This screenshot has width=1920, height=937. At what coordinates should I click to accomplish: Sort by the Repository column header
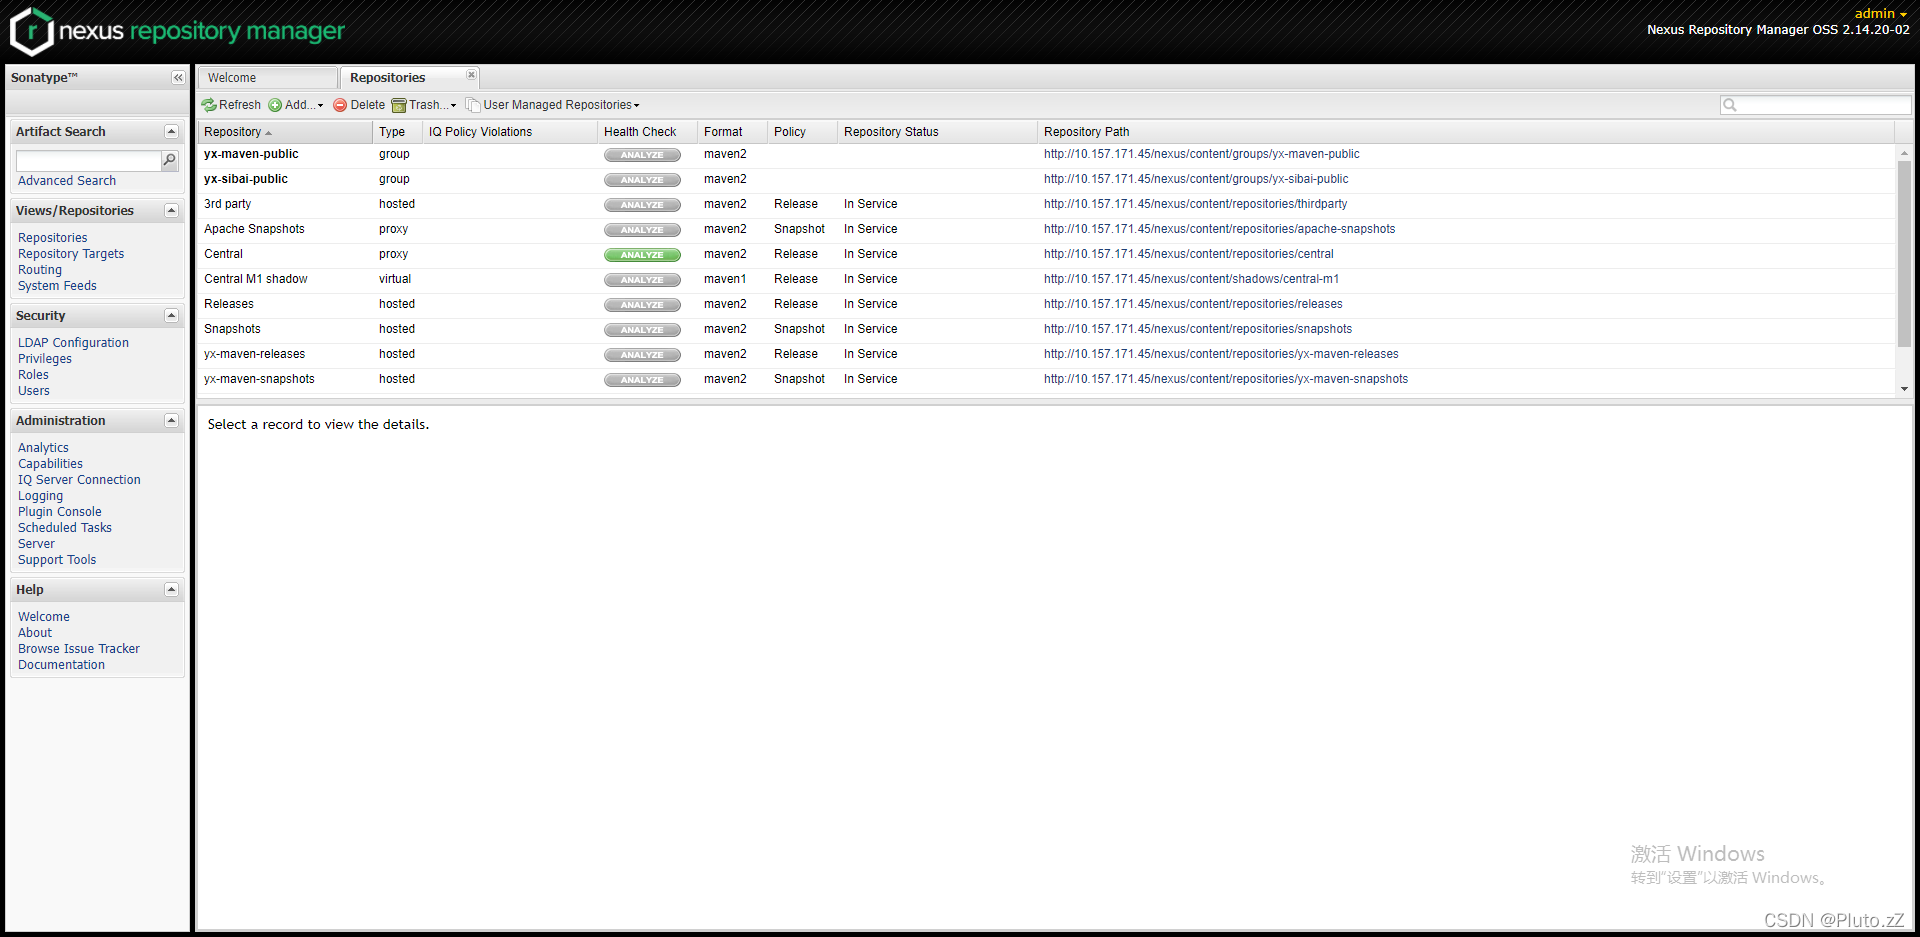tap(285, 132)
